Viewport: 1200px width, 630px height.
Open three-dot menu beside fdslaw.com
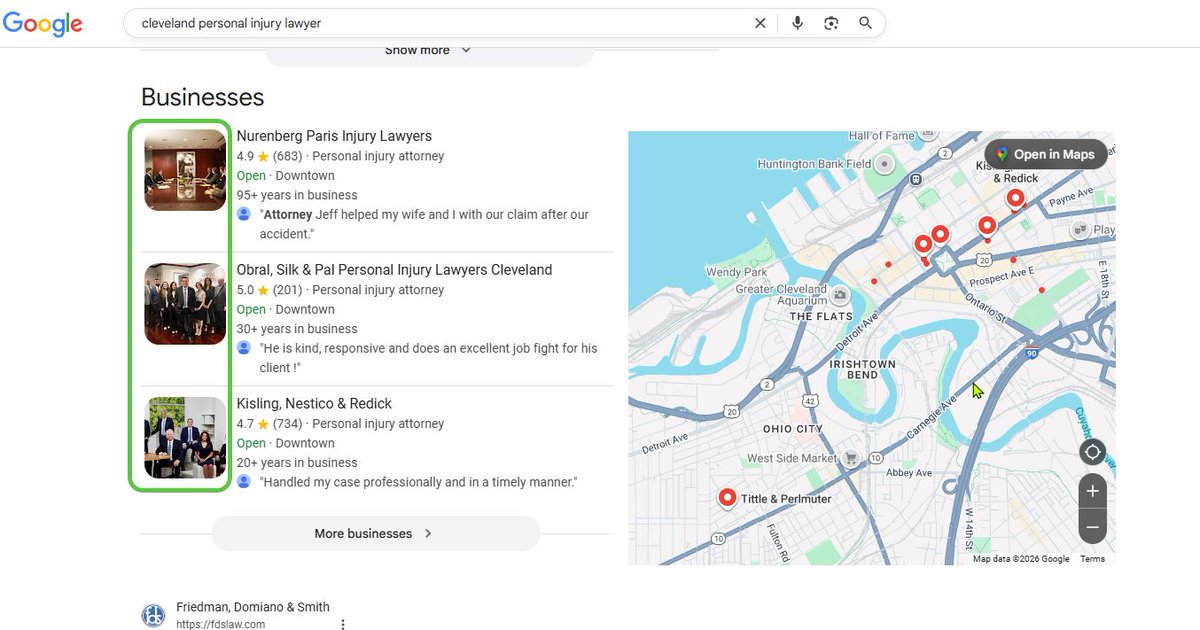(343, 625)
